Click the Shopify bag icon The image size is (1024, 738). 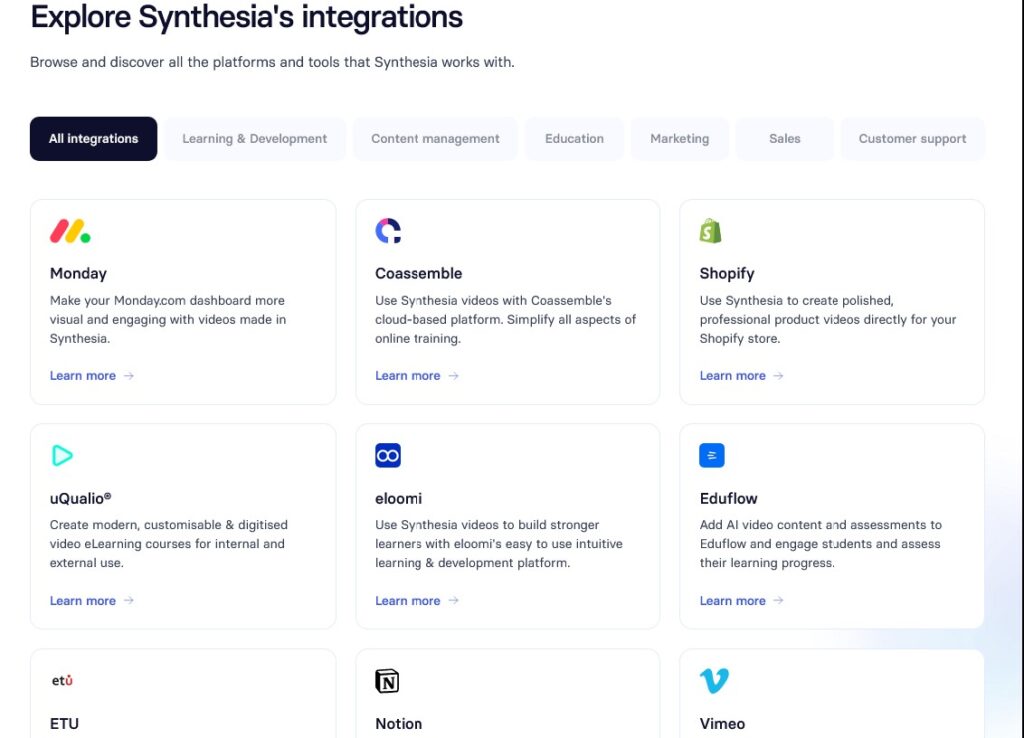711,231
